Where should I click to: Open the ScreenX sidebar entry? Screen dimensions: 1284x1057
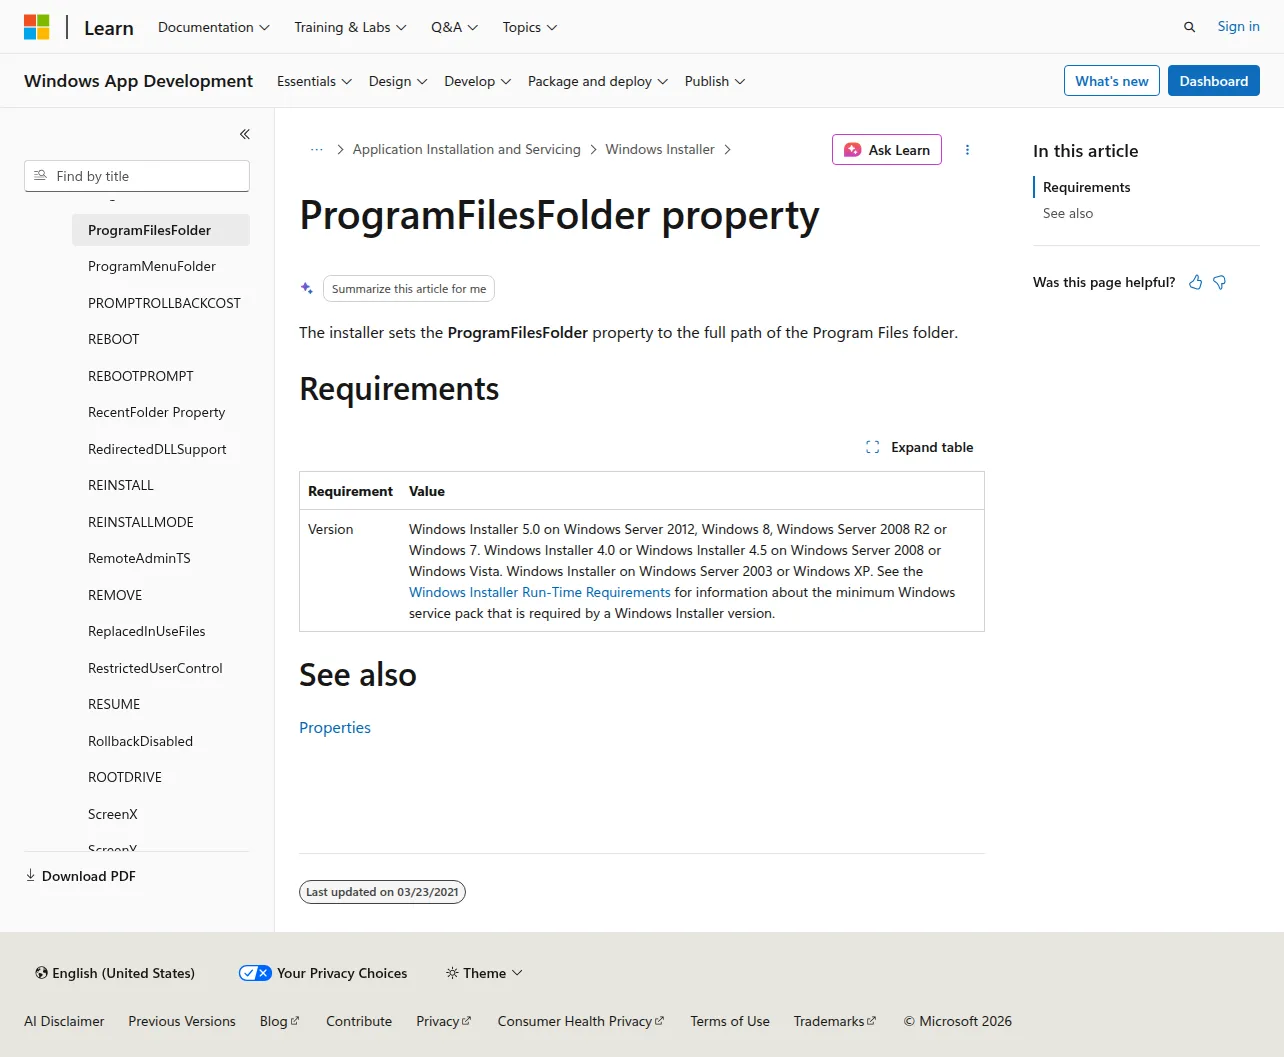113,814
